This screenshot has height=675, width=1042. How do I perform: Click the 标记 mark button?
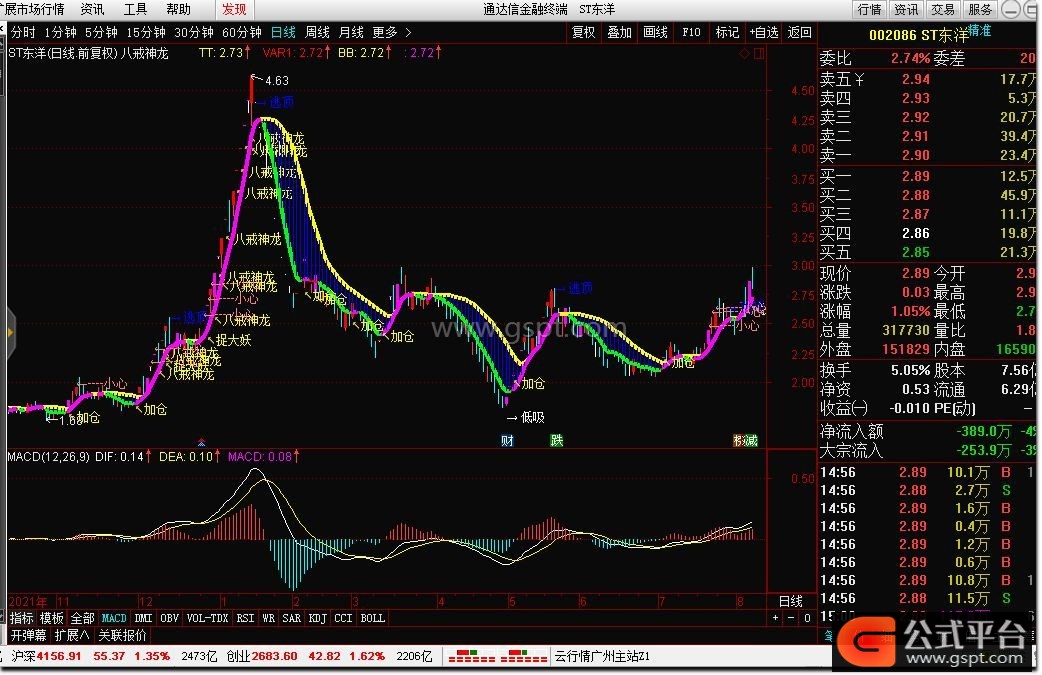(x=727, y=32)
